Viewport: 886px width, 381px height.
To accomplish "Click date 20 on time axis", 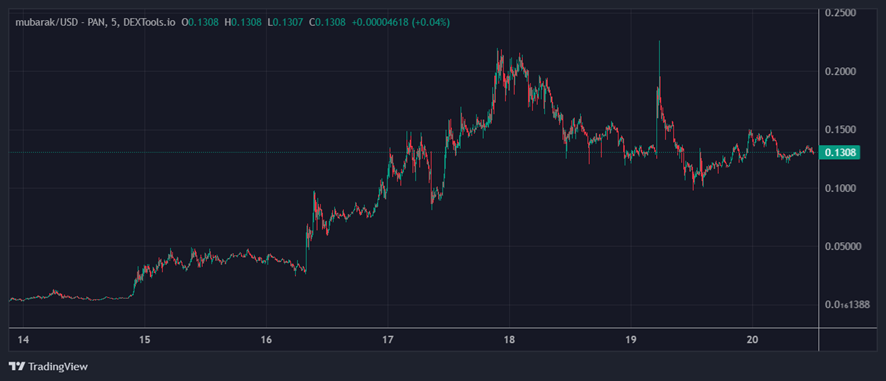I will 752,339.
